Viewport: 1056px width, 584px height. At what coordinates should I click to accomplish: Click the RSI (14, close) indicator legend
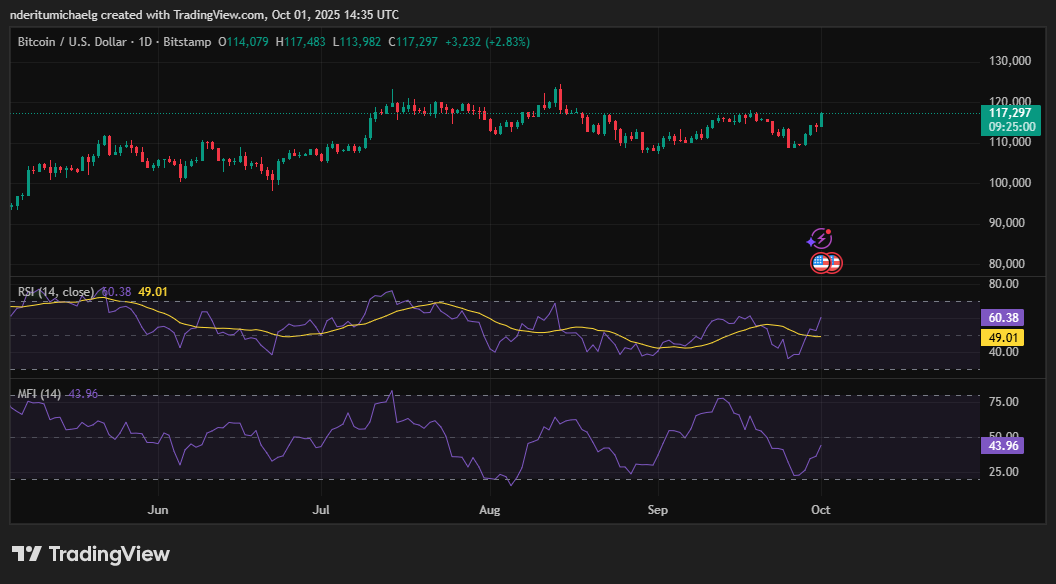tap(56, 292)
